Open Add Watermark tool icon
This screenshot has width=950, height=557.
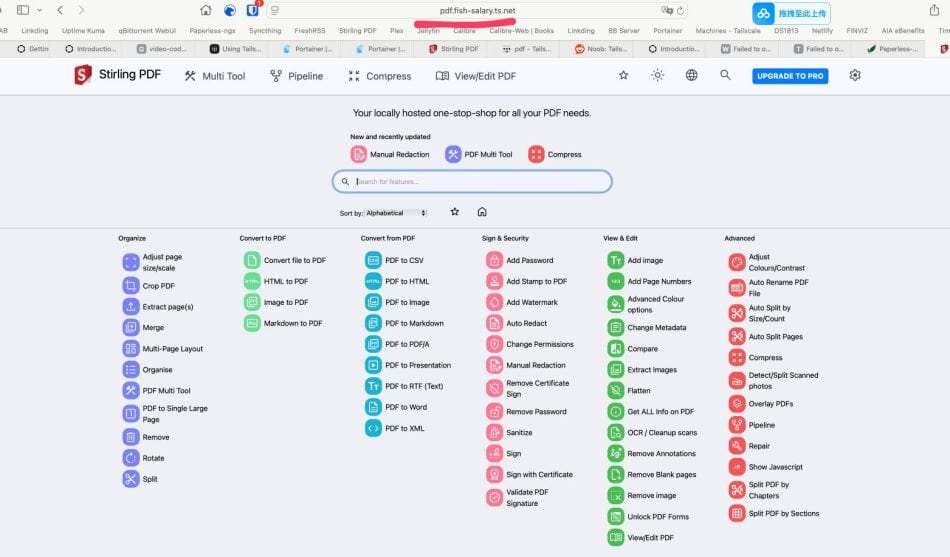(x=494, y=302)
